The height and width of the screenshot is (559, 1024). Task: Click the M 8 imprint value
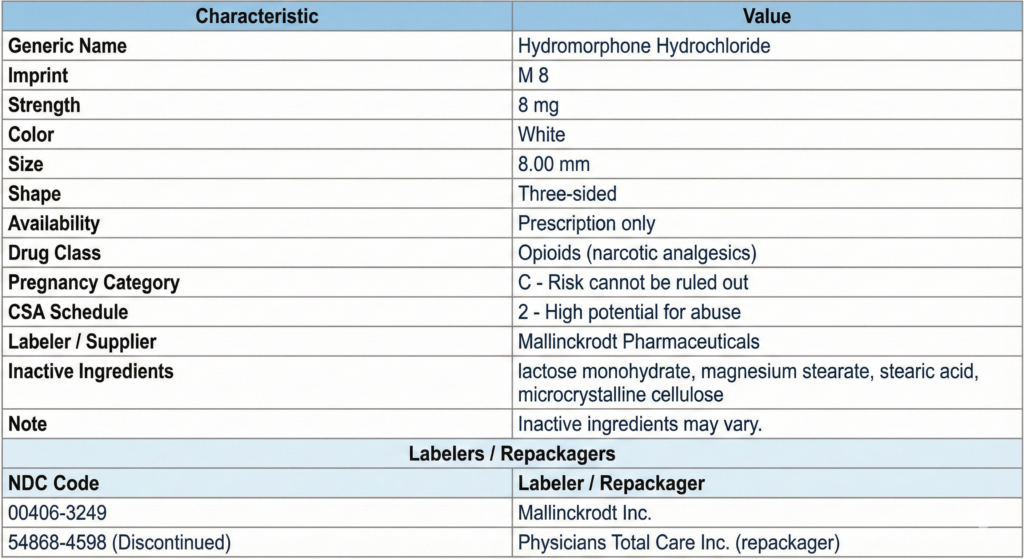(x=534, y=75)
